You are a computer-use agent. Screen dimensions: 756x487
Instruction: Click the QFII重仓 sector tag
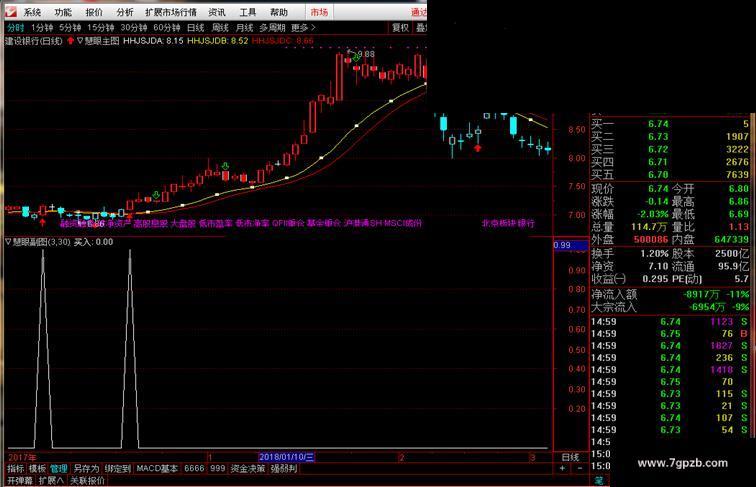(288, 223)
